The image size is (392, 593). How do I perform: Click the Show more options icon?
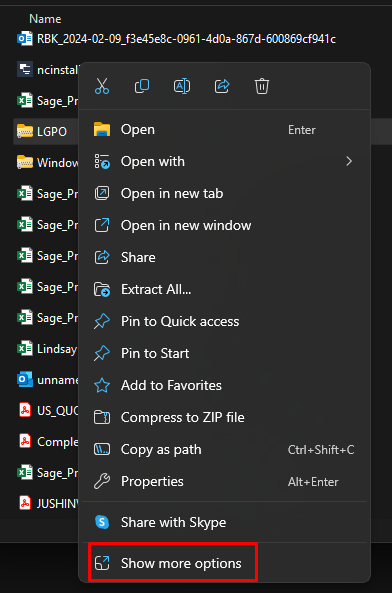[102, 563]
